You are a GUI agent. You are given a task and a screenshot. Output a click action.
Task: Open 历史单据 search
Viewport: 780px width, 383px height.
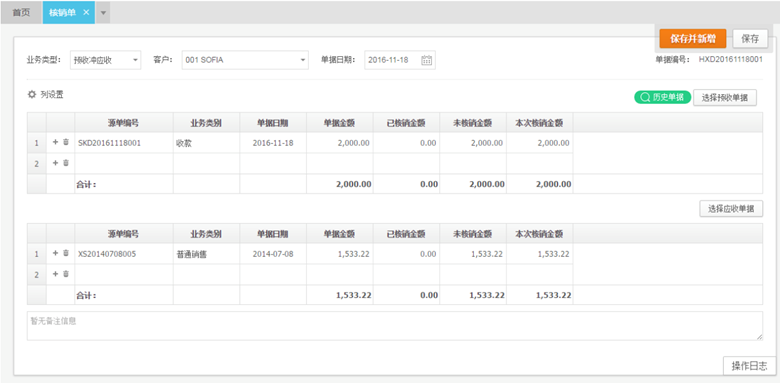click(662, 97)
